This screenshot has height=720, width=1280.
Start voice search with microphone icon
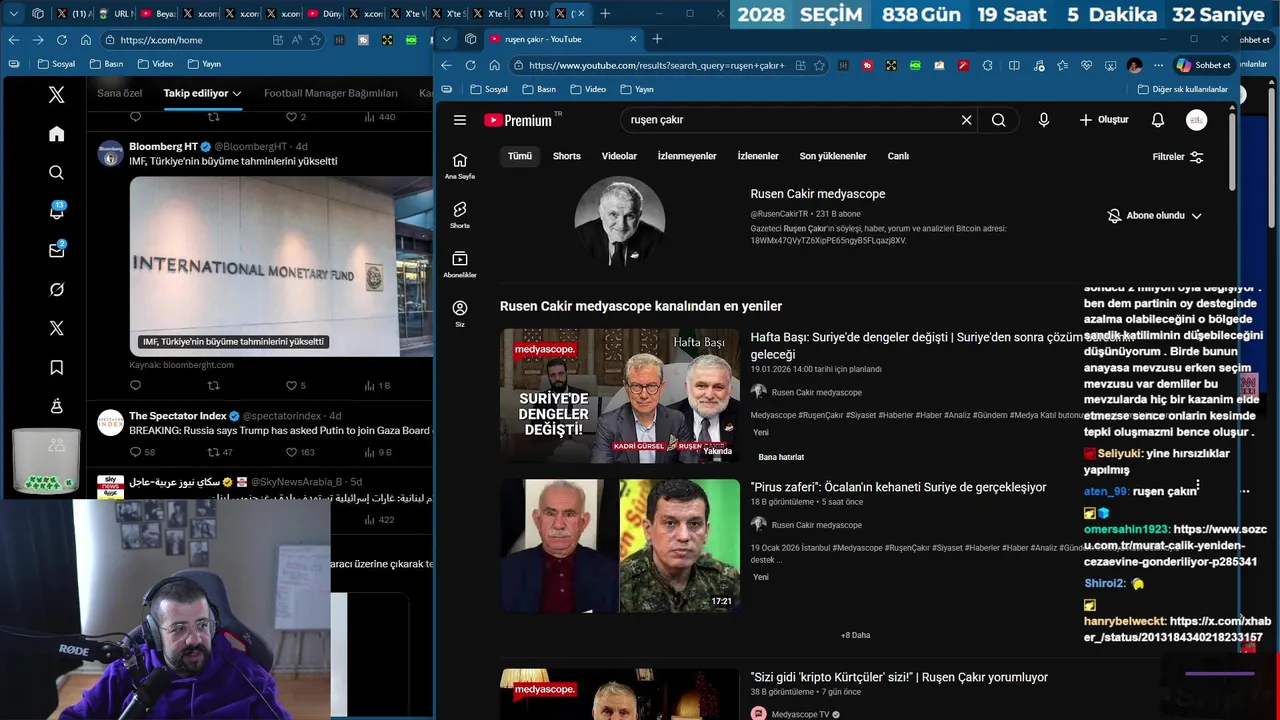[1043, 120]
